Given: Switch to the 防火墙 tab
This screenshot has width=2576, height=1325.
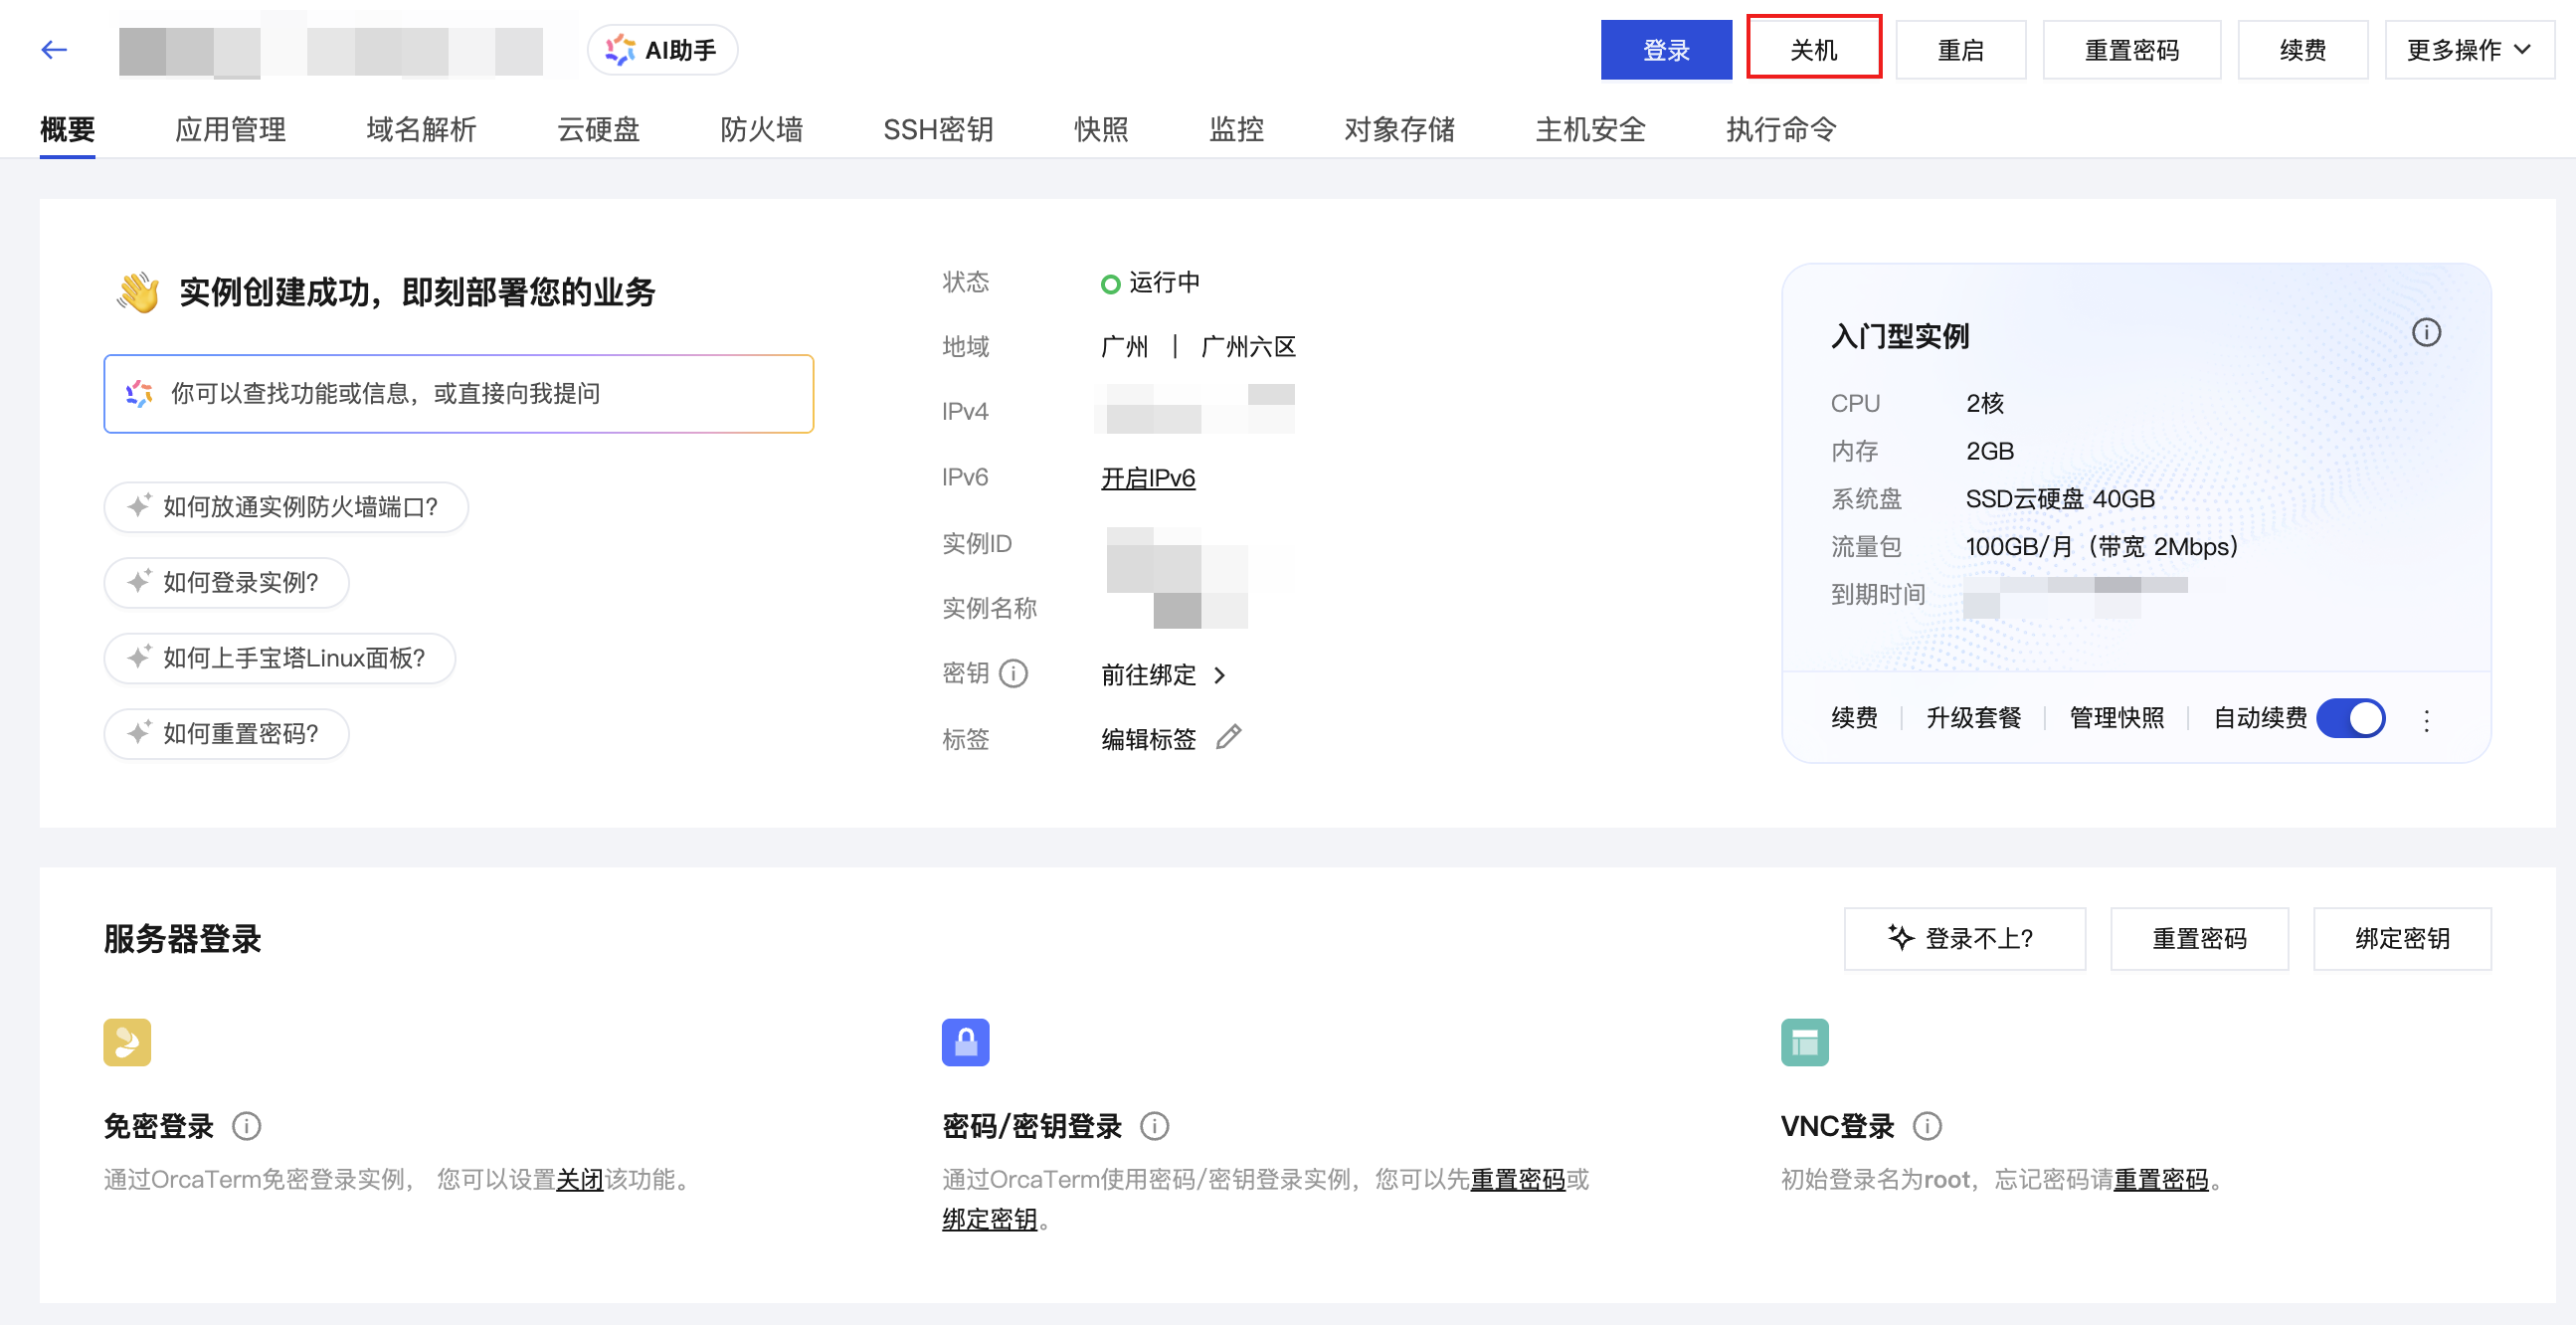Looking at the screenshot, I should (761, 130).
